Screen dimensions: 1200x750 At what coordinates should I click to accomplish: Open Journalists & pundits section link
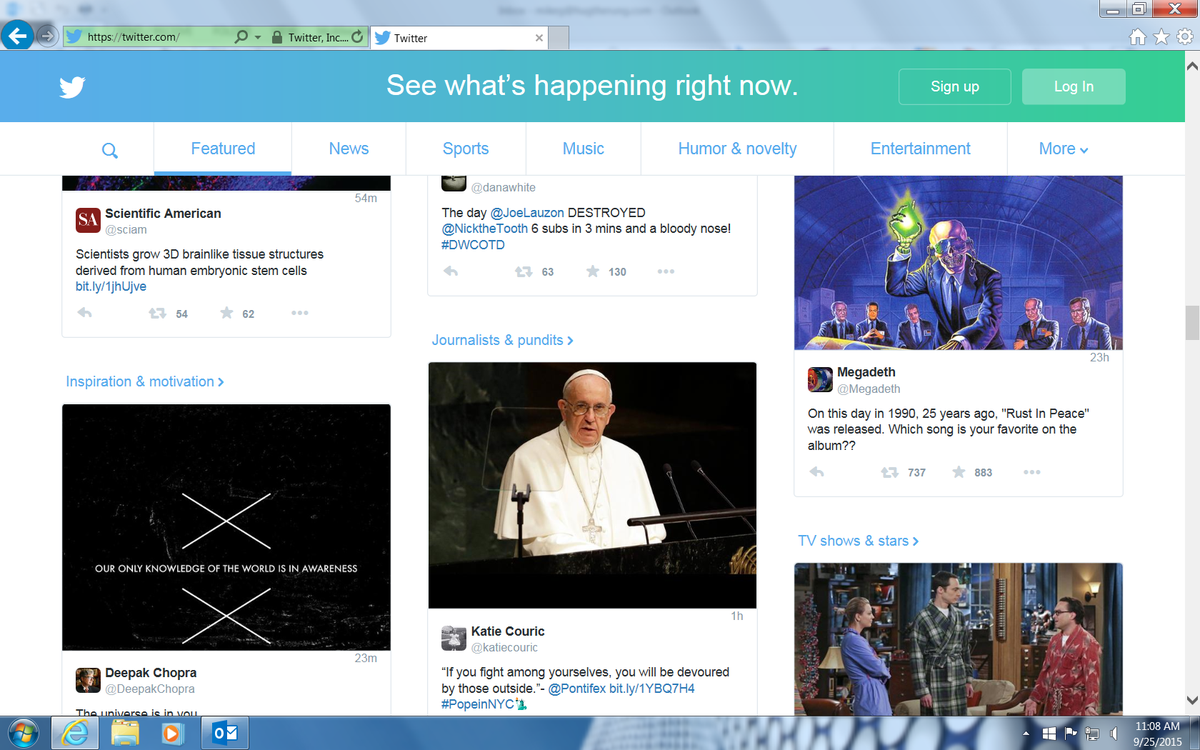pos(502,340)
